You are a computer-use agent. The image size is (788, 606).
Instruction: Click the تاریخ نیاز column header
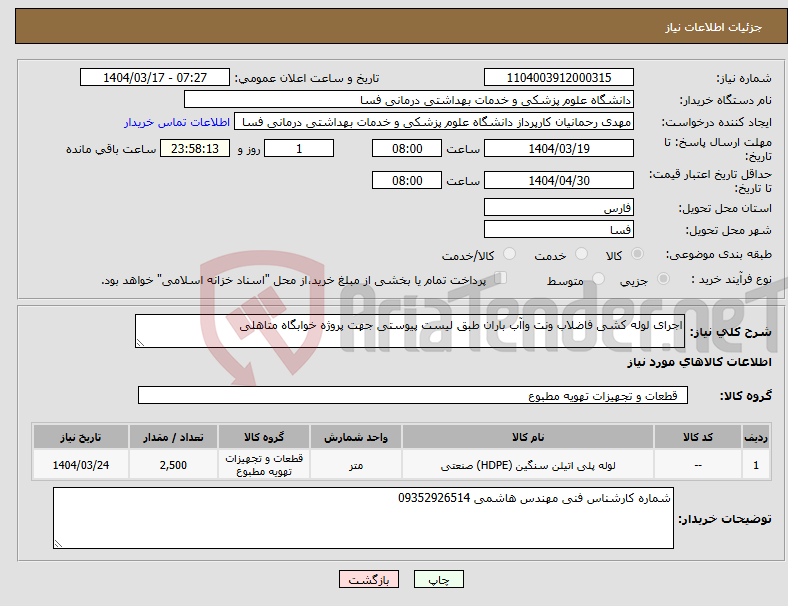80,437
